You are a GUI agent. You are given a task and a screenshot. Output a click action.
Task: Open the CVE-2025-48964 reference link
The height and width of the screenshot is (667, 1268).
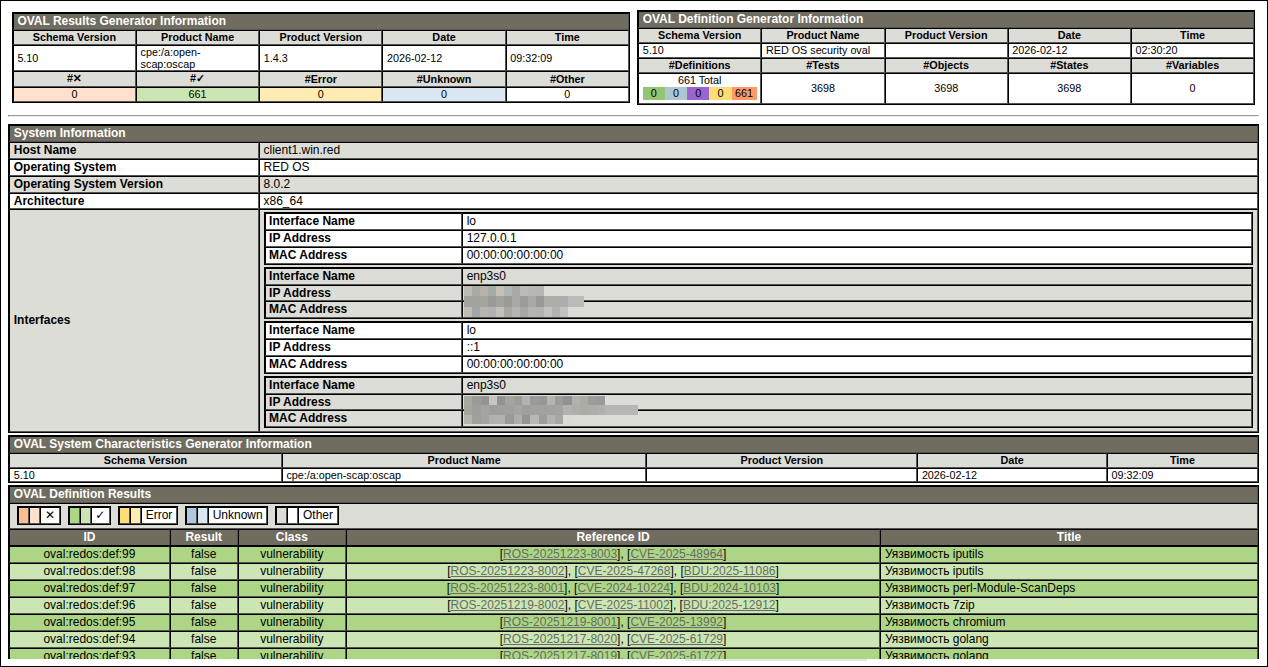click(x=676, y=554)
